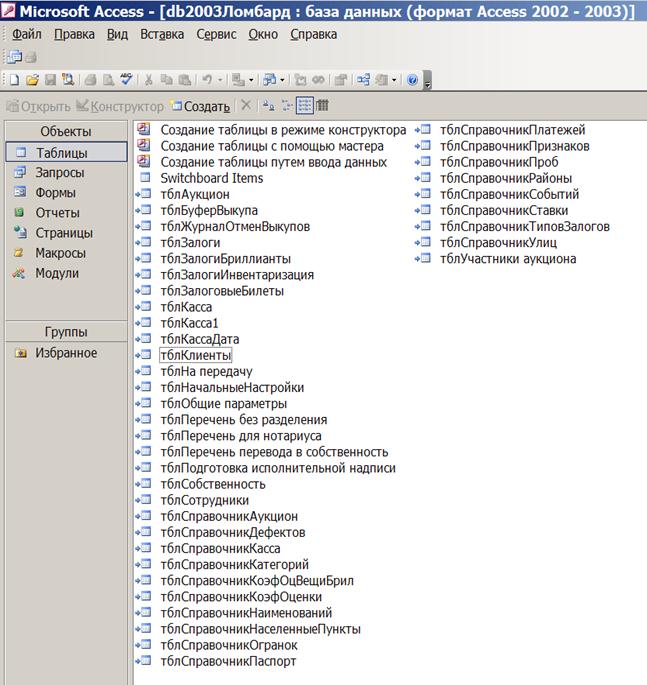Click the Analyze toolbar icon
Viewport: 647px width, 685px height.
coord(270,80)
